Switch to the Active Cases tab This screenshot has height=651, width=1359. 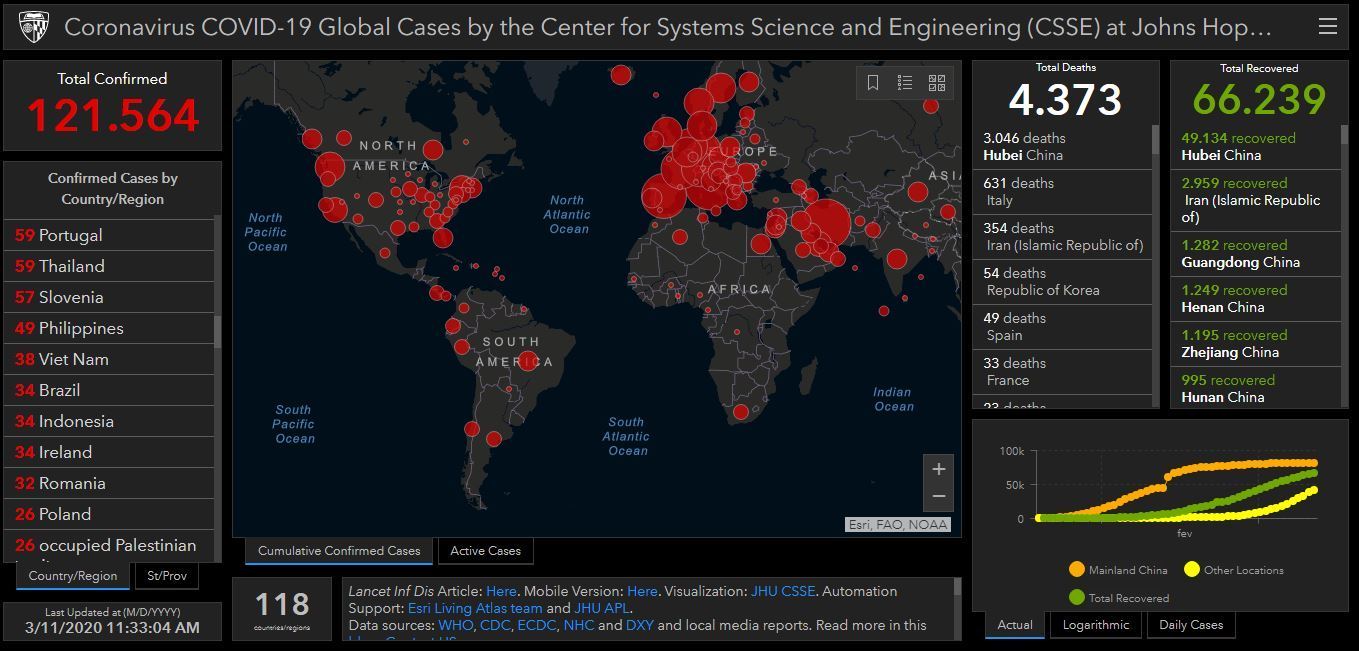click(x=485, y=551)
